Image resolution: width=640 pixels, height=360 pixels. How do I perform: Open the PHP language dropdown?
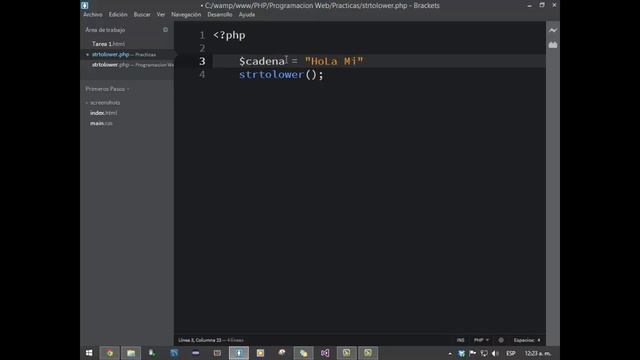[x=481, y=340]
